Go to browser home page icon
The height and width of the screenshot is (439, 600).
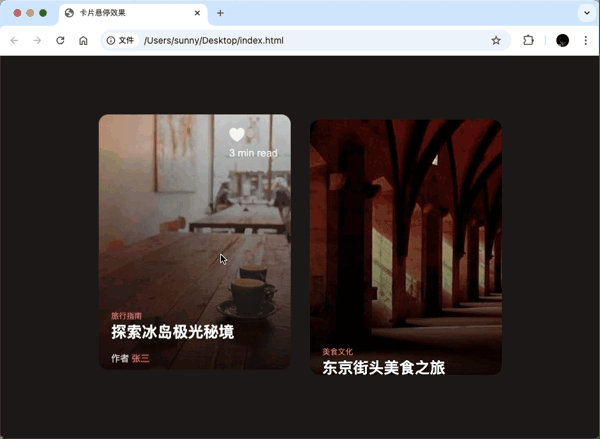click(x=83, y=40)
